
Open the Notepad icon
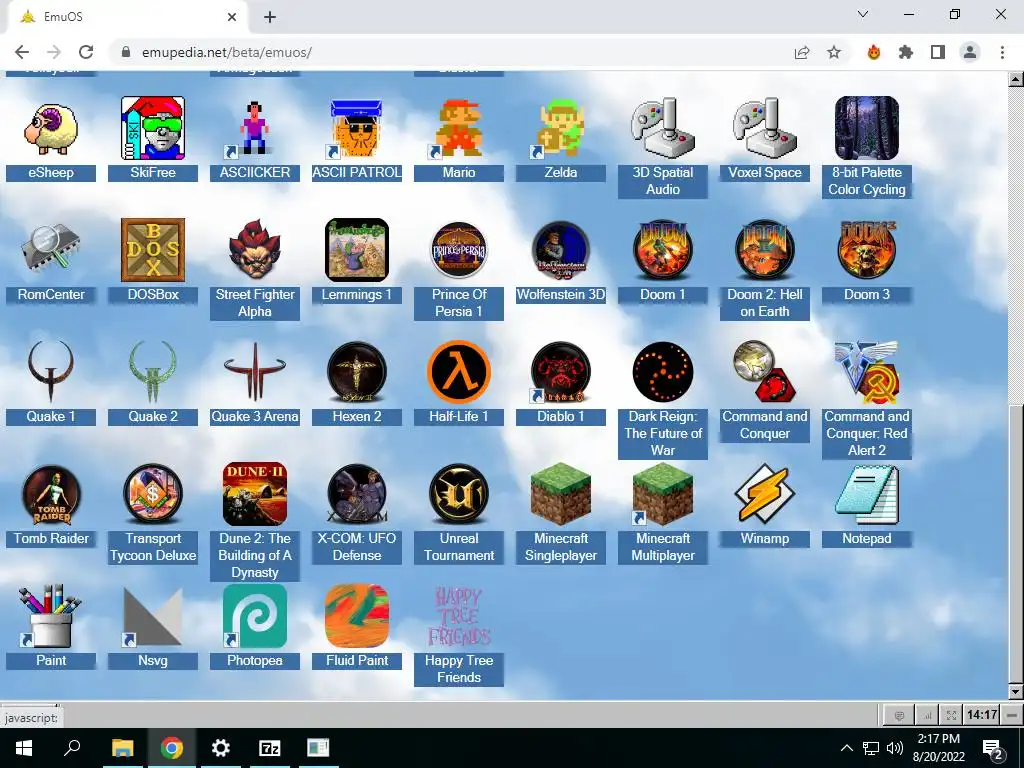coord(867,494)
